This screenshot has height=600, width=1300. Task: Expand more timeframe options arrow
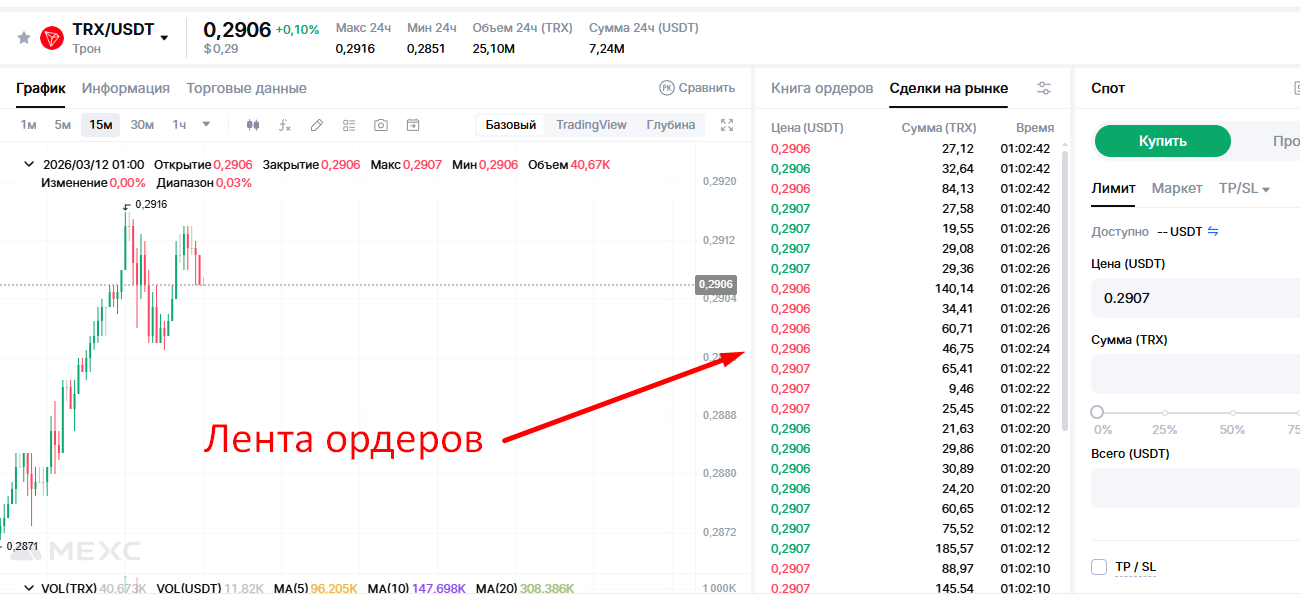tap(206, 125)
